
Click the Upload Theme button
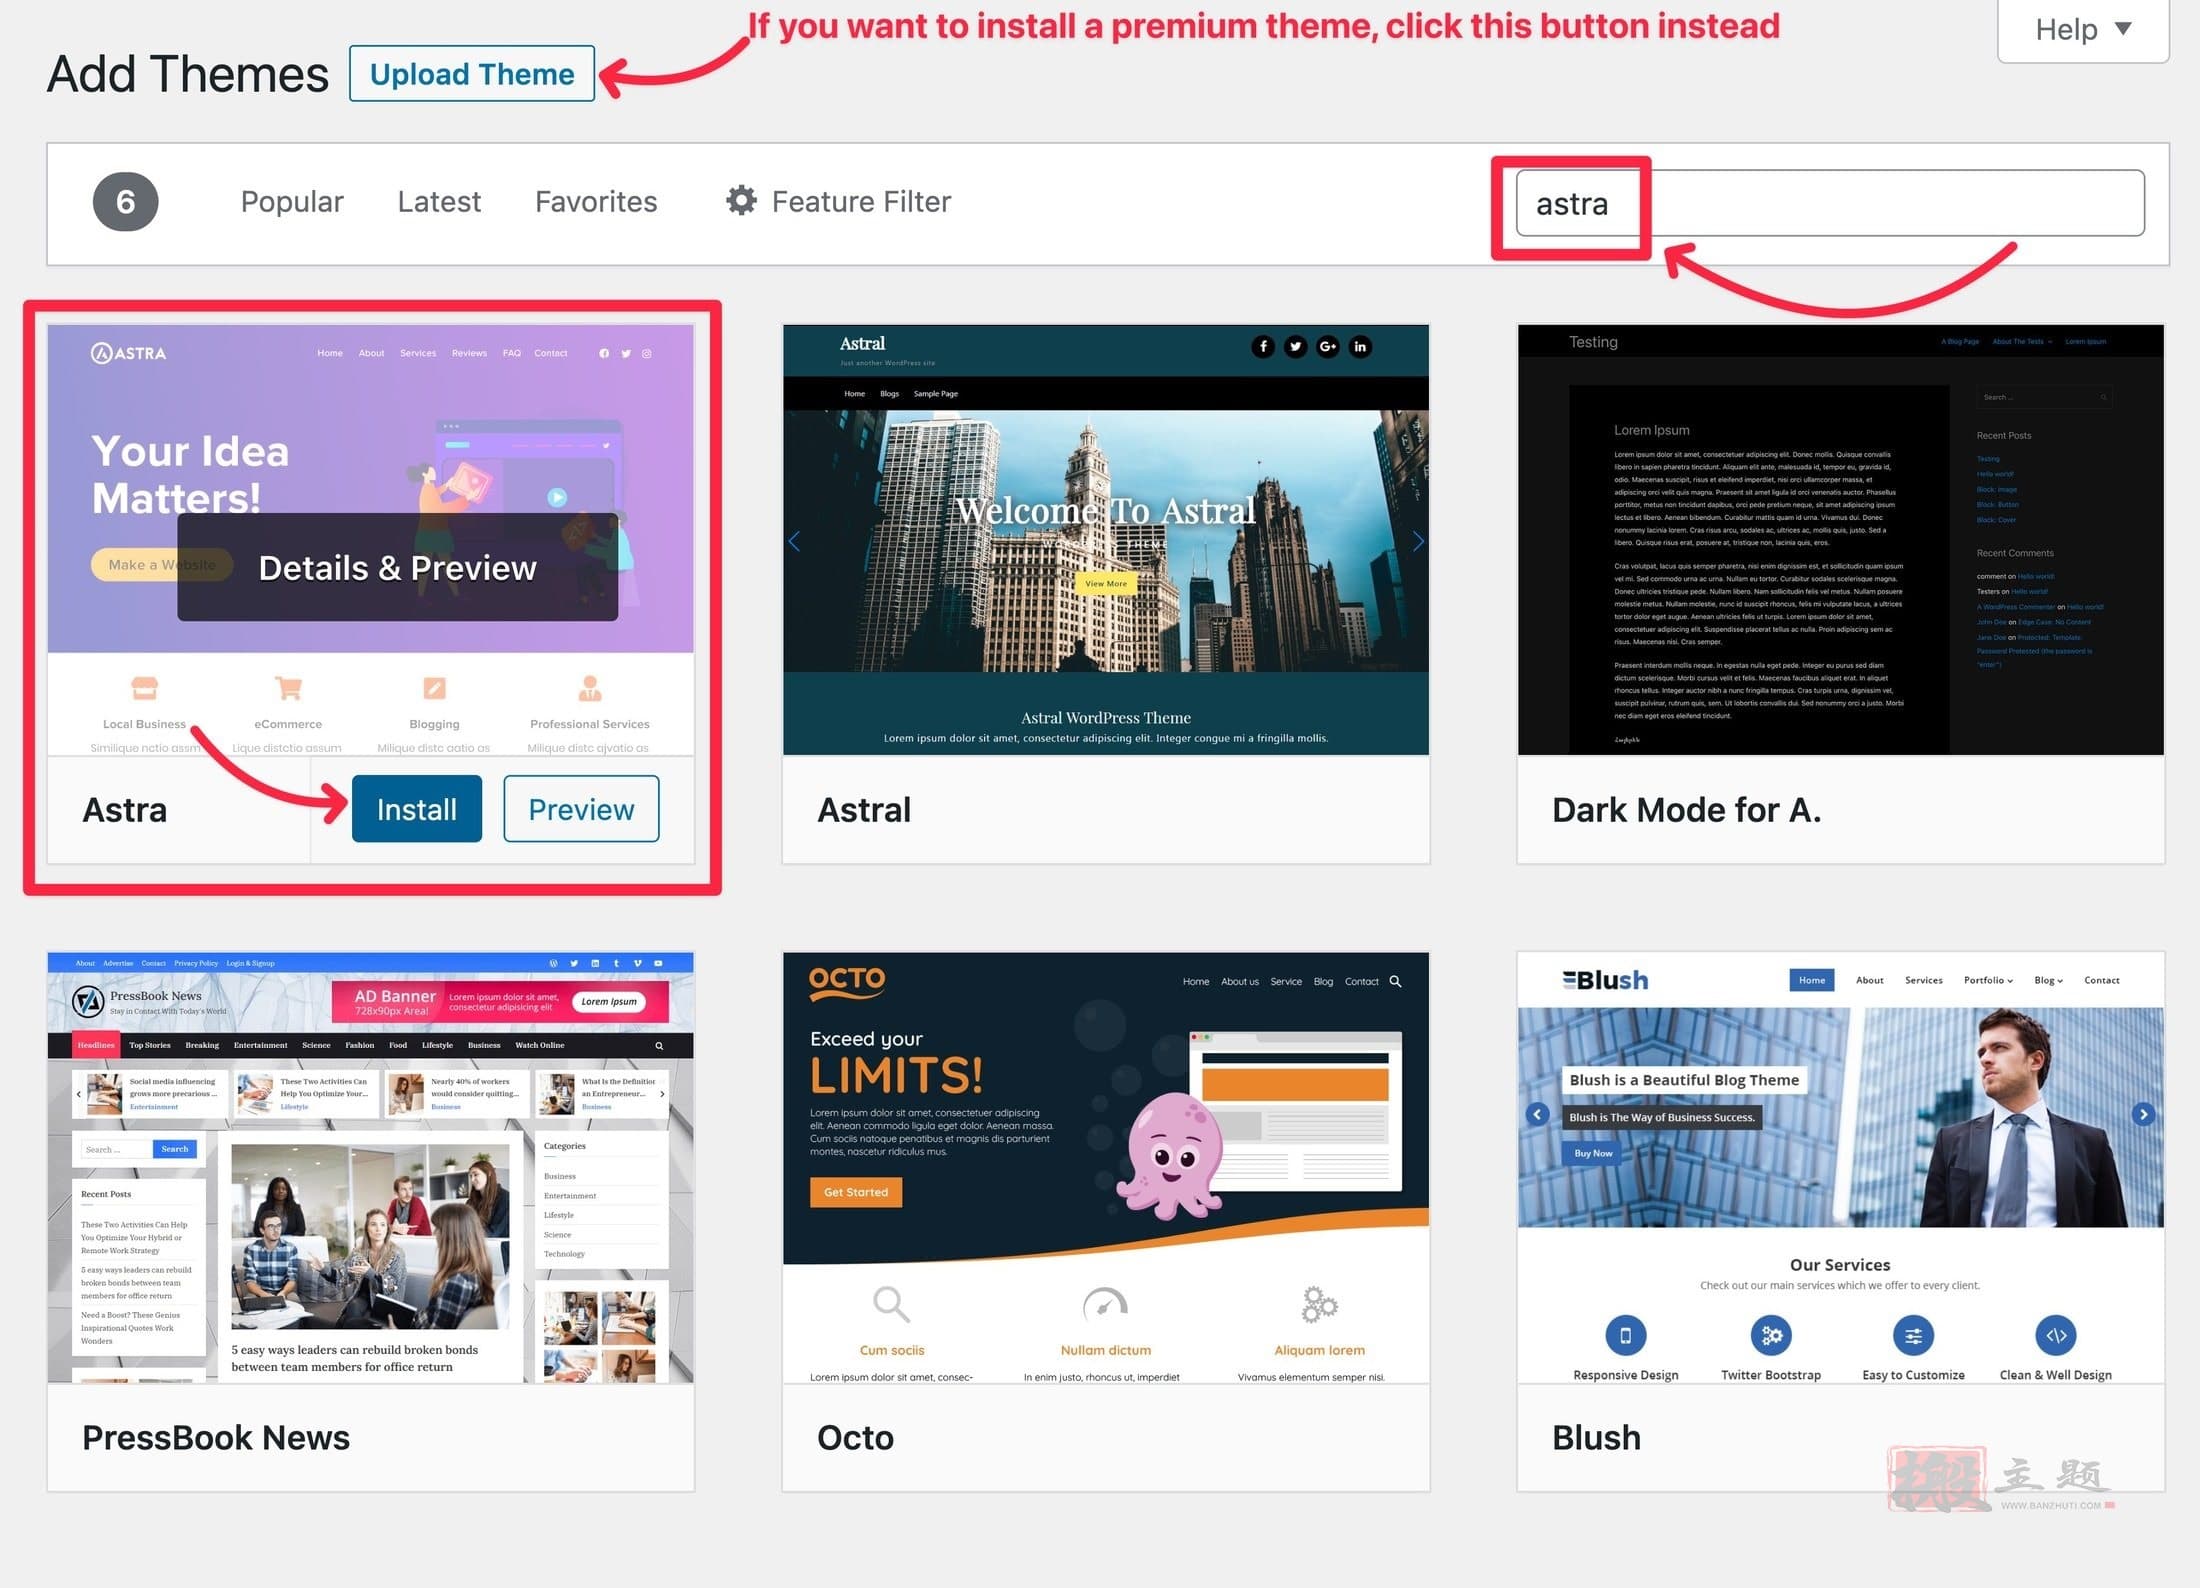pos(472,74)
